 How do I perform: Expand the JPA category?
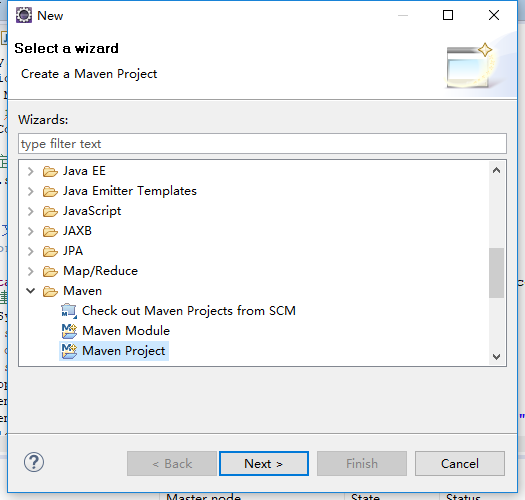pyautogui.click(x=30, y=251)
